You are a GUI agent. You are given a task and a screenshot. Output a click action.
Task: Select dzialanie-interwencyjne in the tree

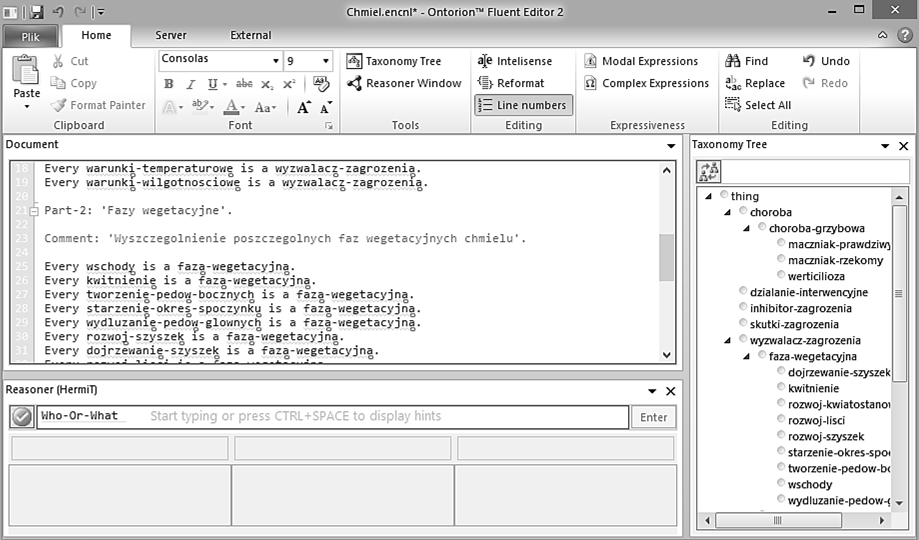point(808,292)
